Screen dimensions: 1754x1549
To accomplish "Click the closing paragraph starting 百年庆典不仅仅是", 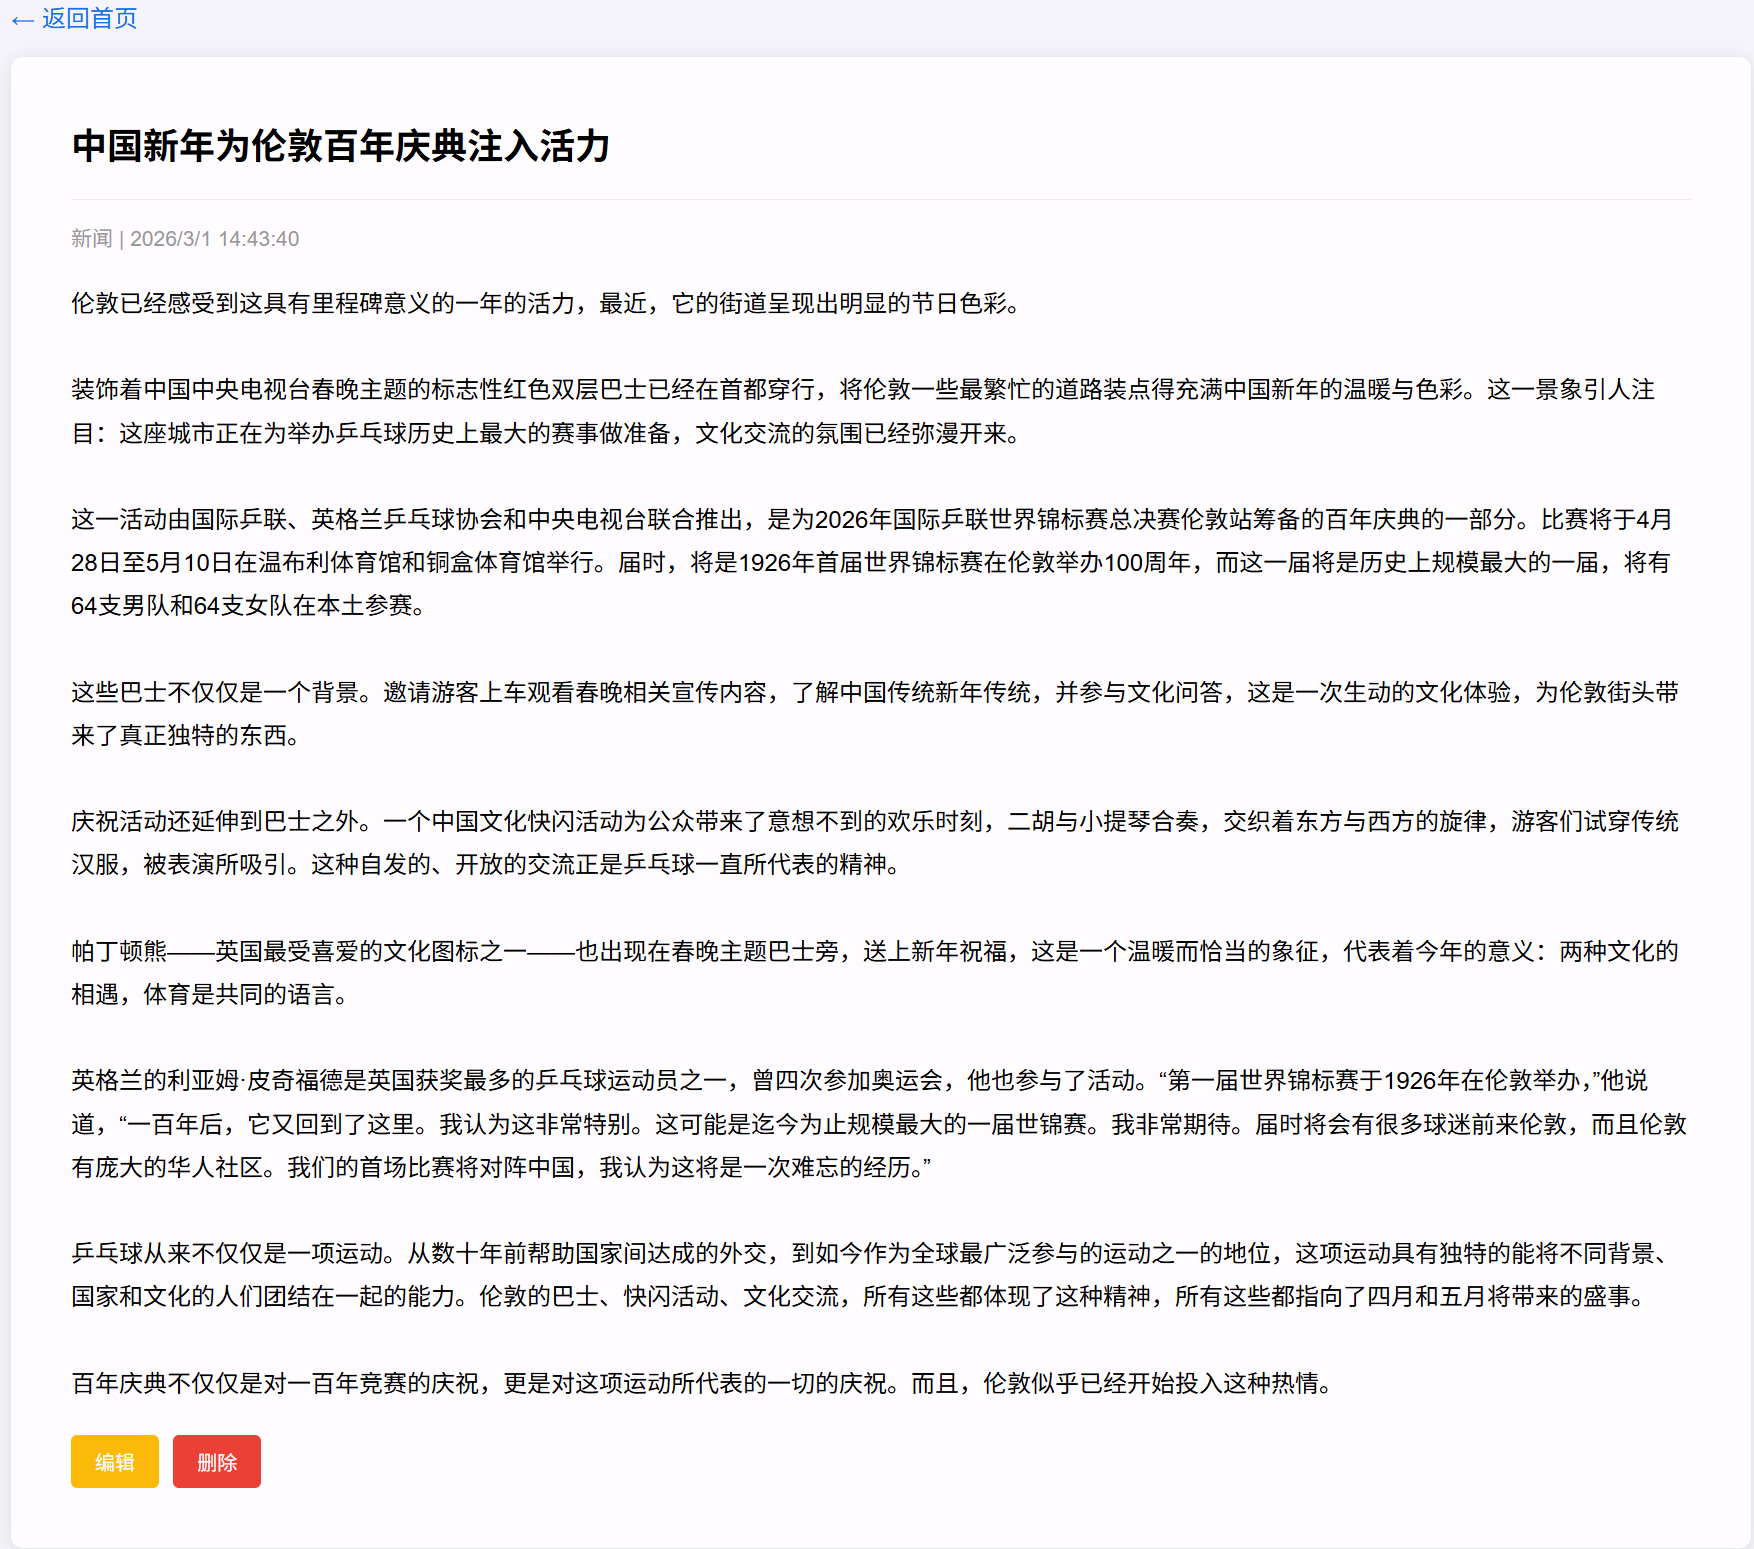I will [x=703, y=1383].
